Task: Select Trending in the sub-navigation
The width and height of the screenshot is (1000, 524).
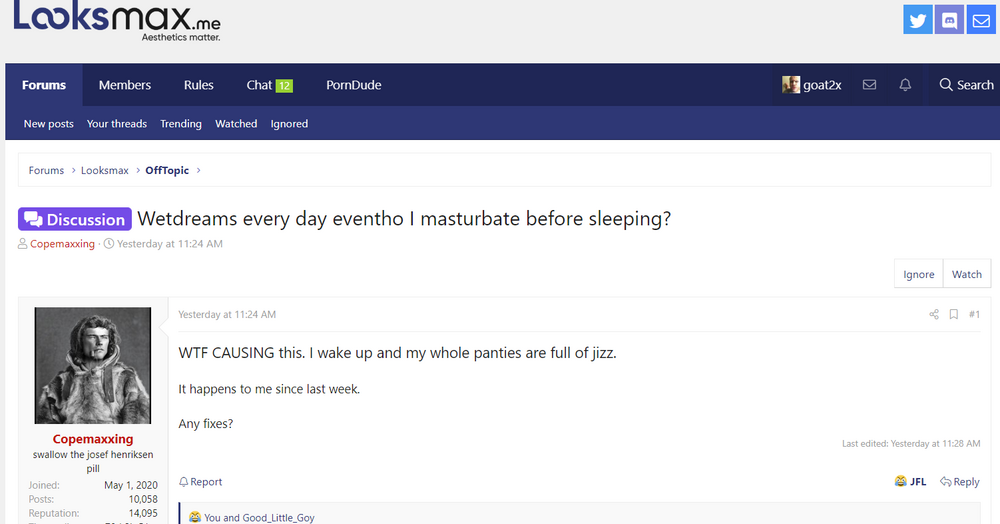Action: (x=180, y=124)
